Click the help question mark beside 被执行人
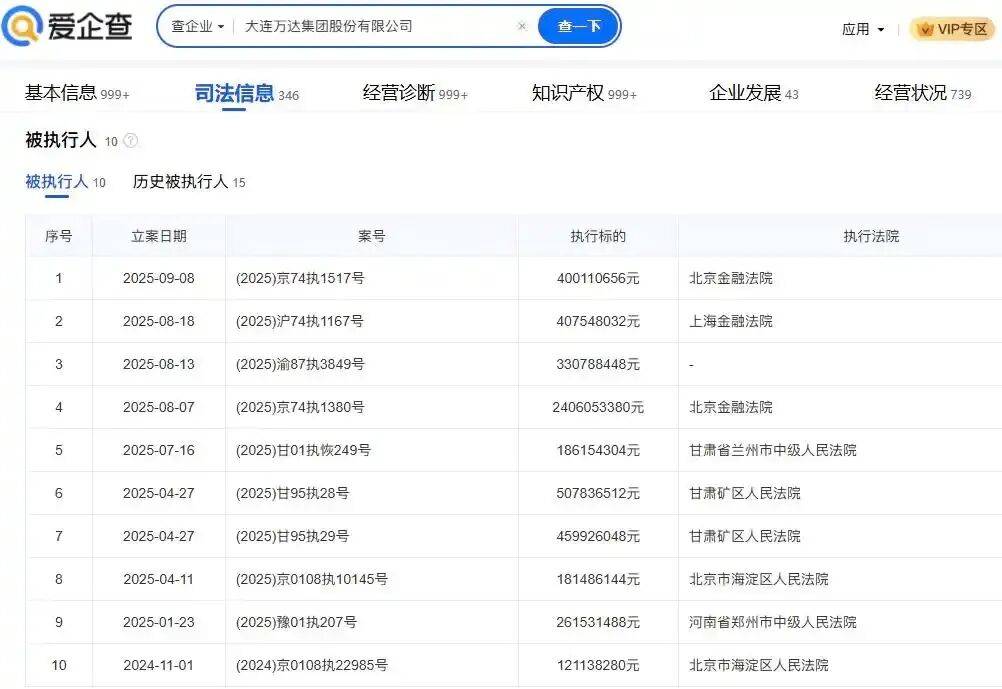 pos(130,141)
